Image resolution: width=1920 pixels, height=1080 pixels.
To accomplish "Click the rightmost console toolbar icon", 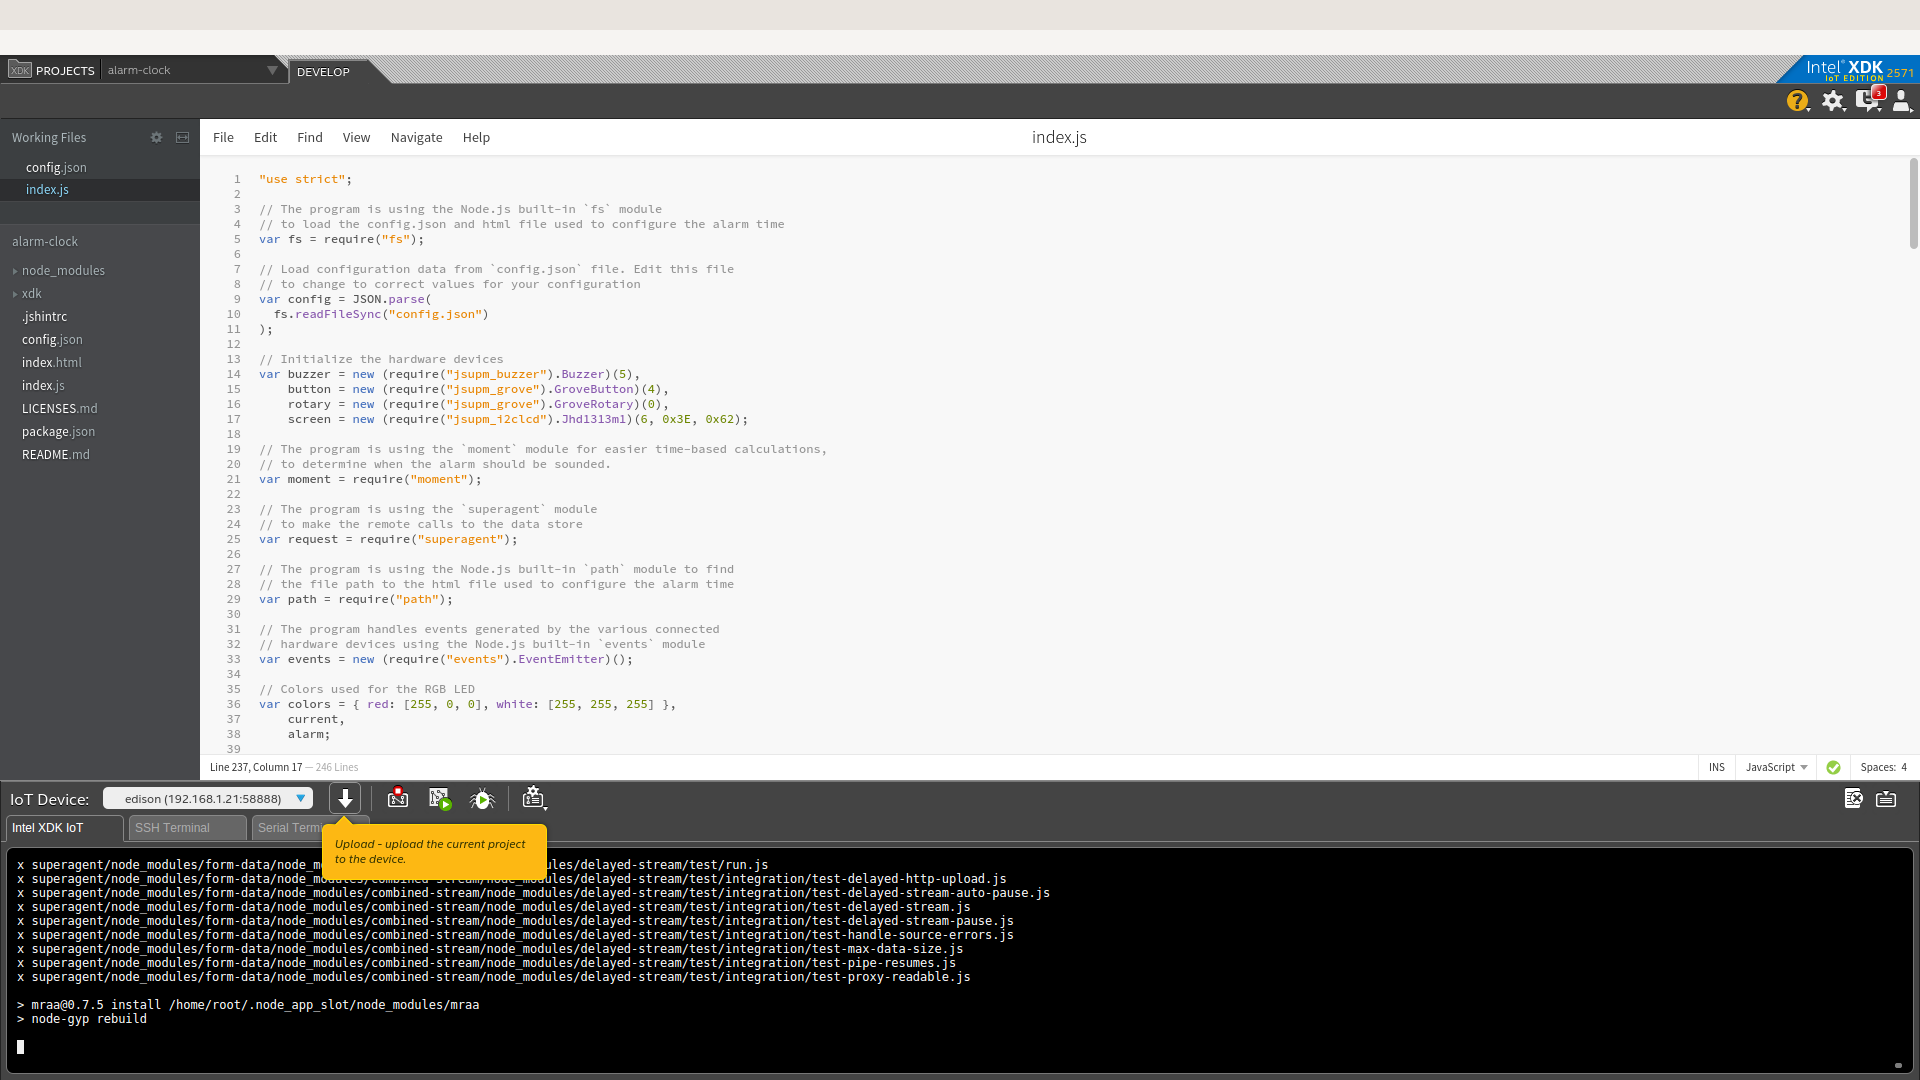I will (x=1886, y=798).
